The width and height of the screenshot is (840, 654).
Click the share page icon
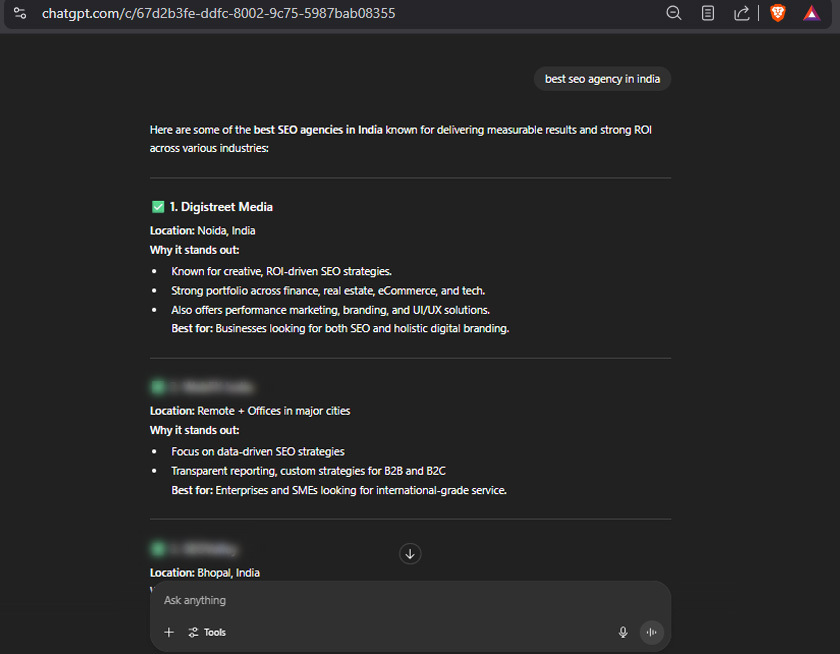(741, 13)
